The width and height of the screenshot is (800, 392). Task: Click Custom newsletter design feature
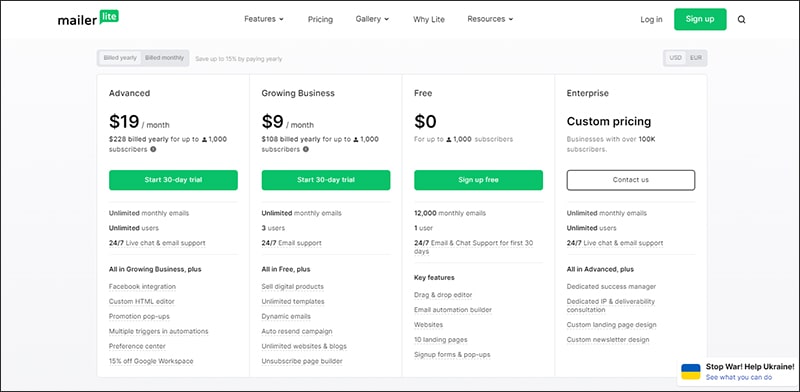608,339
